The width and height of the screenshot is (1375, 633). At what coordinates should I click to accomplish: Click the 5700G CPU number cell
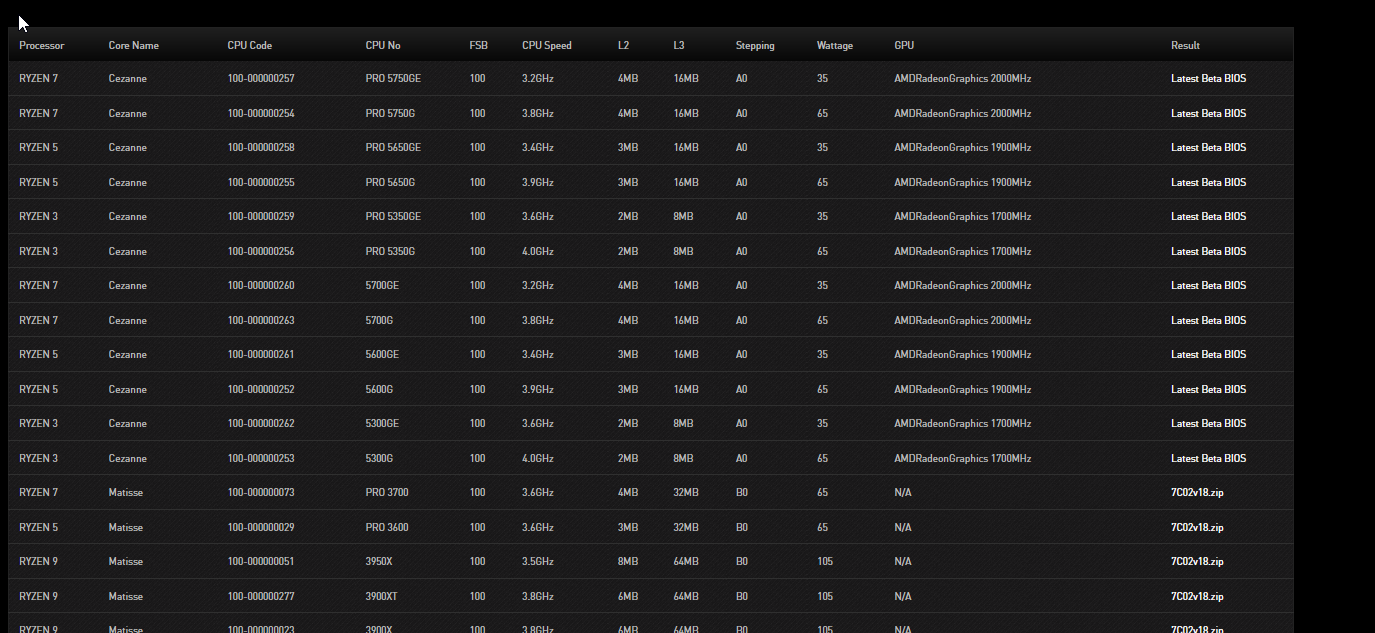pyautogui.click(x=379, y=320)
